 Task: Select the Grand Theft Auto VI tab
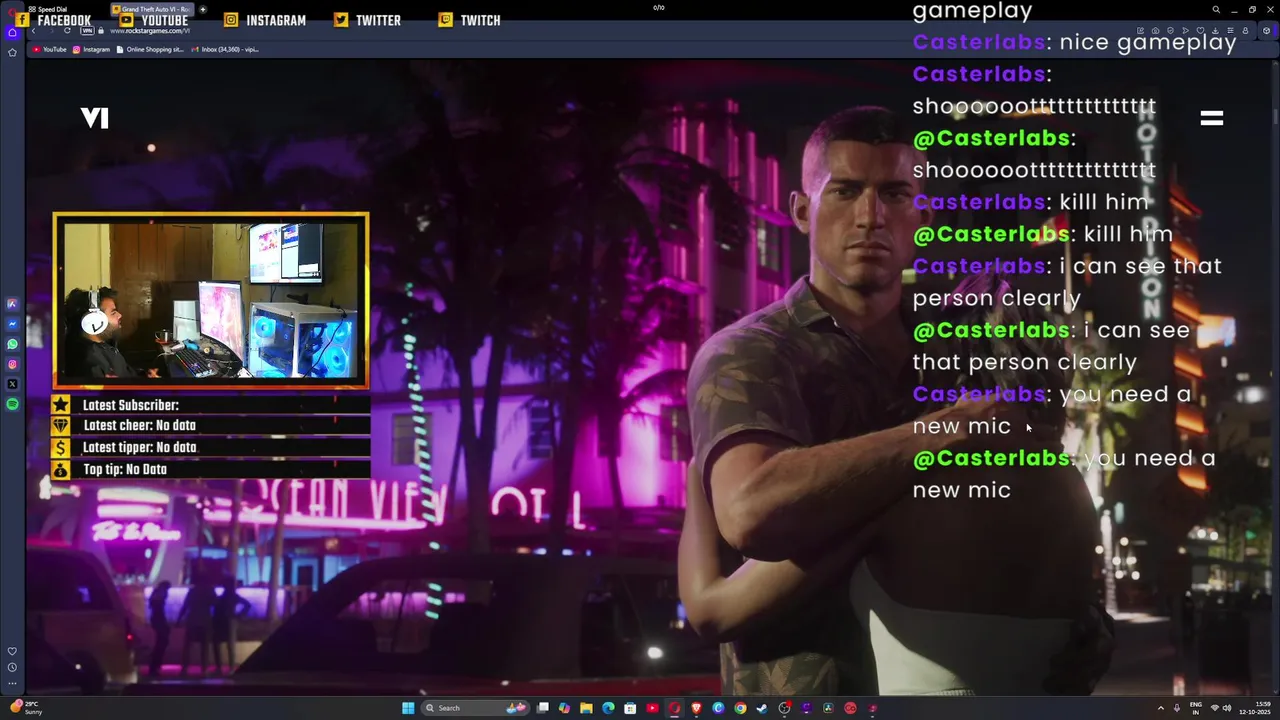click(x=152, y=9)
